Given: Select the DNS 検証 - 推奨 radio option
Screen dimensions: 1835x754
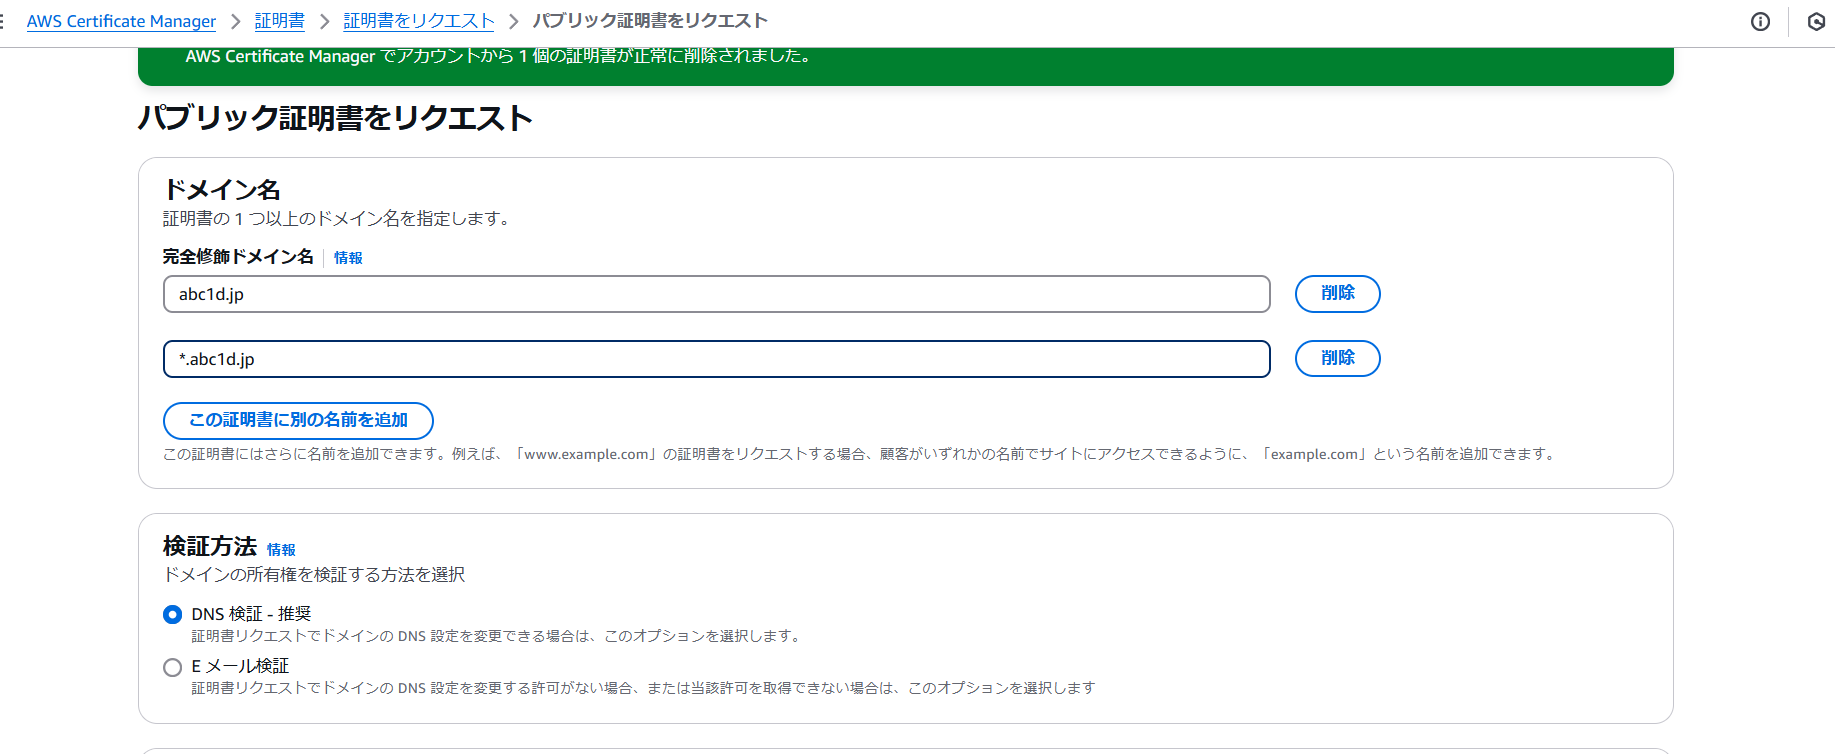Looking at the screenshot, I should pos(172,615).
